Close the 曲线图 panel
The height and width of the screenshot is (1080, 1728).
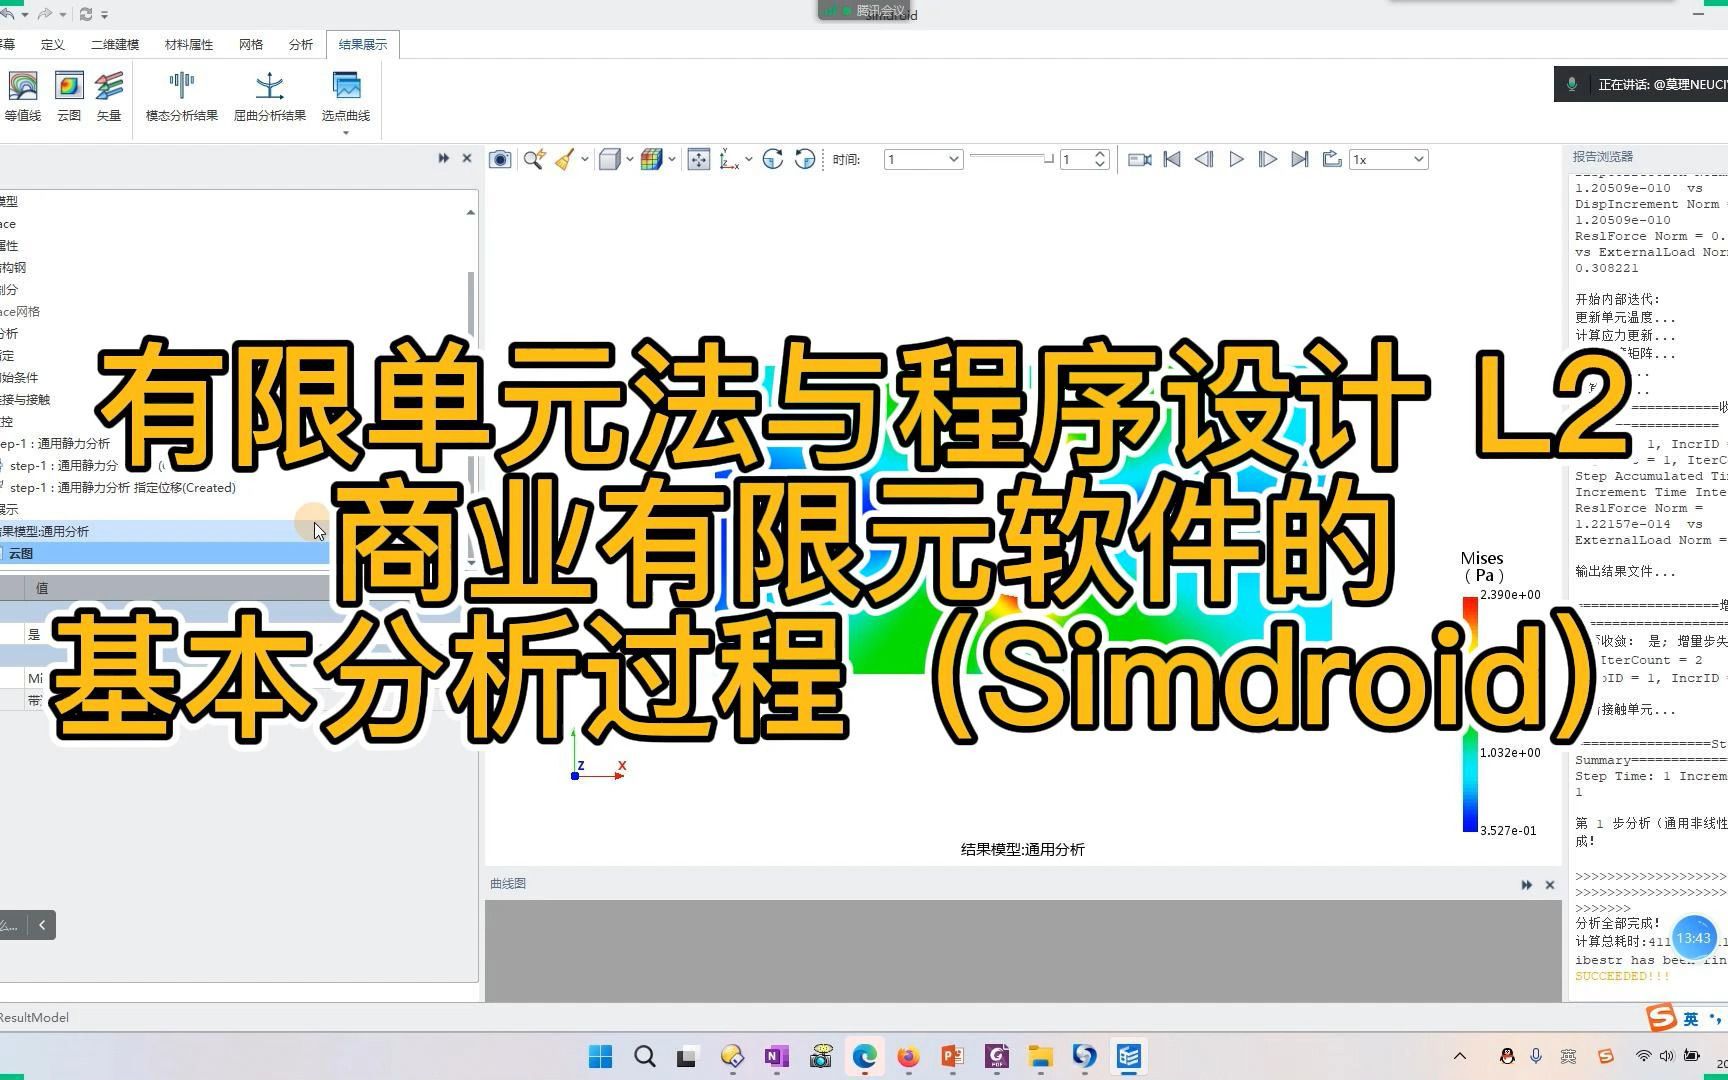pyautogui.click(x=1550, y=885)
